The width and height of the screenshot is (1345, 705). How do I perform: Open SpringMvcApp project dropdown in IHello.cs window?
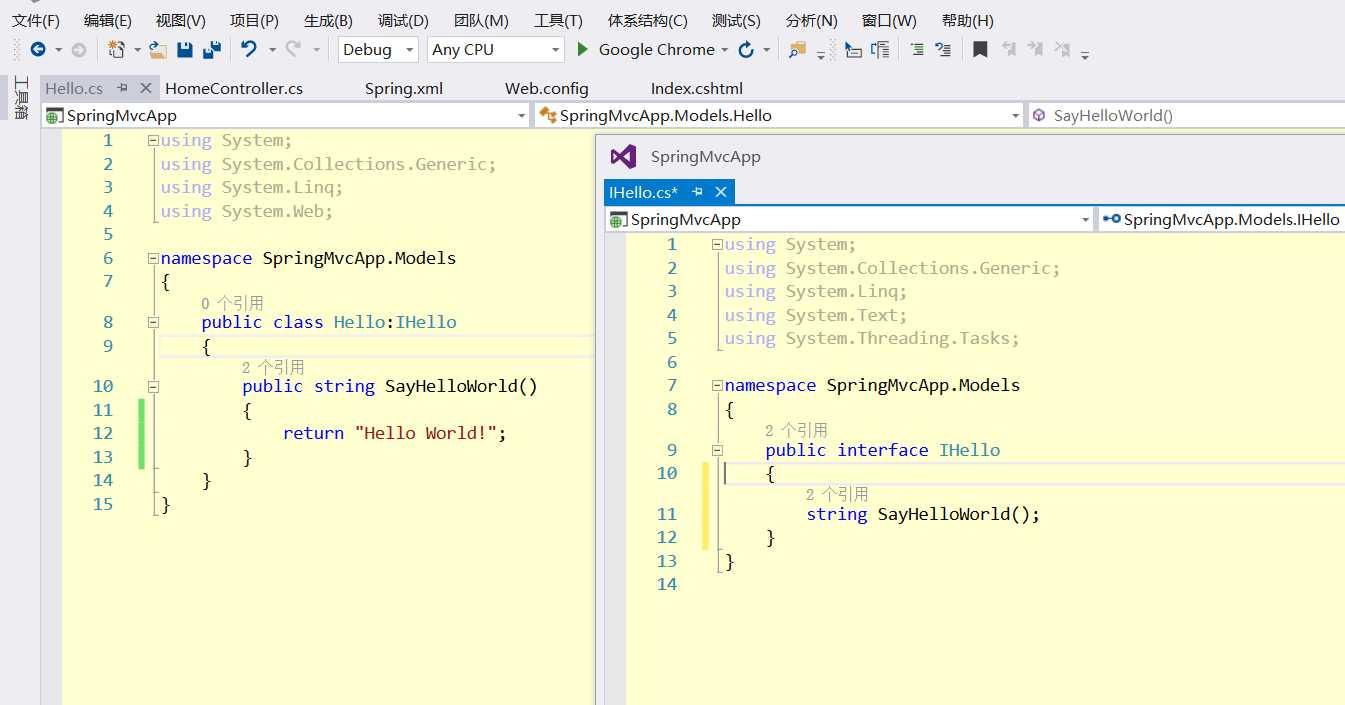(849, 219)
